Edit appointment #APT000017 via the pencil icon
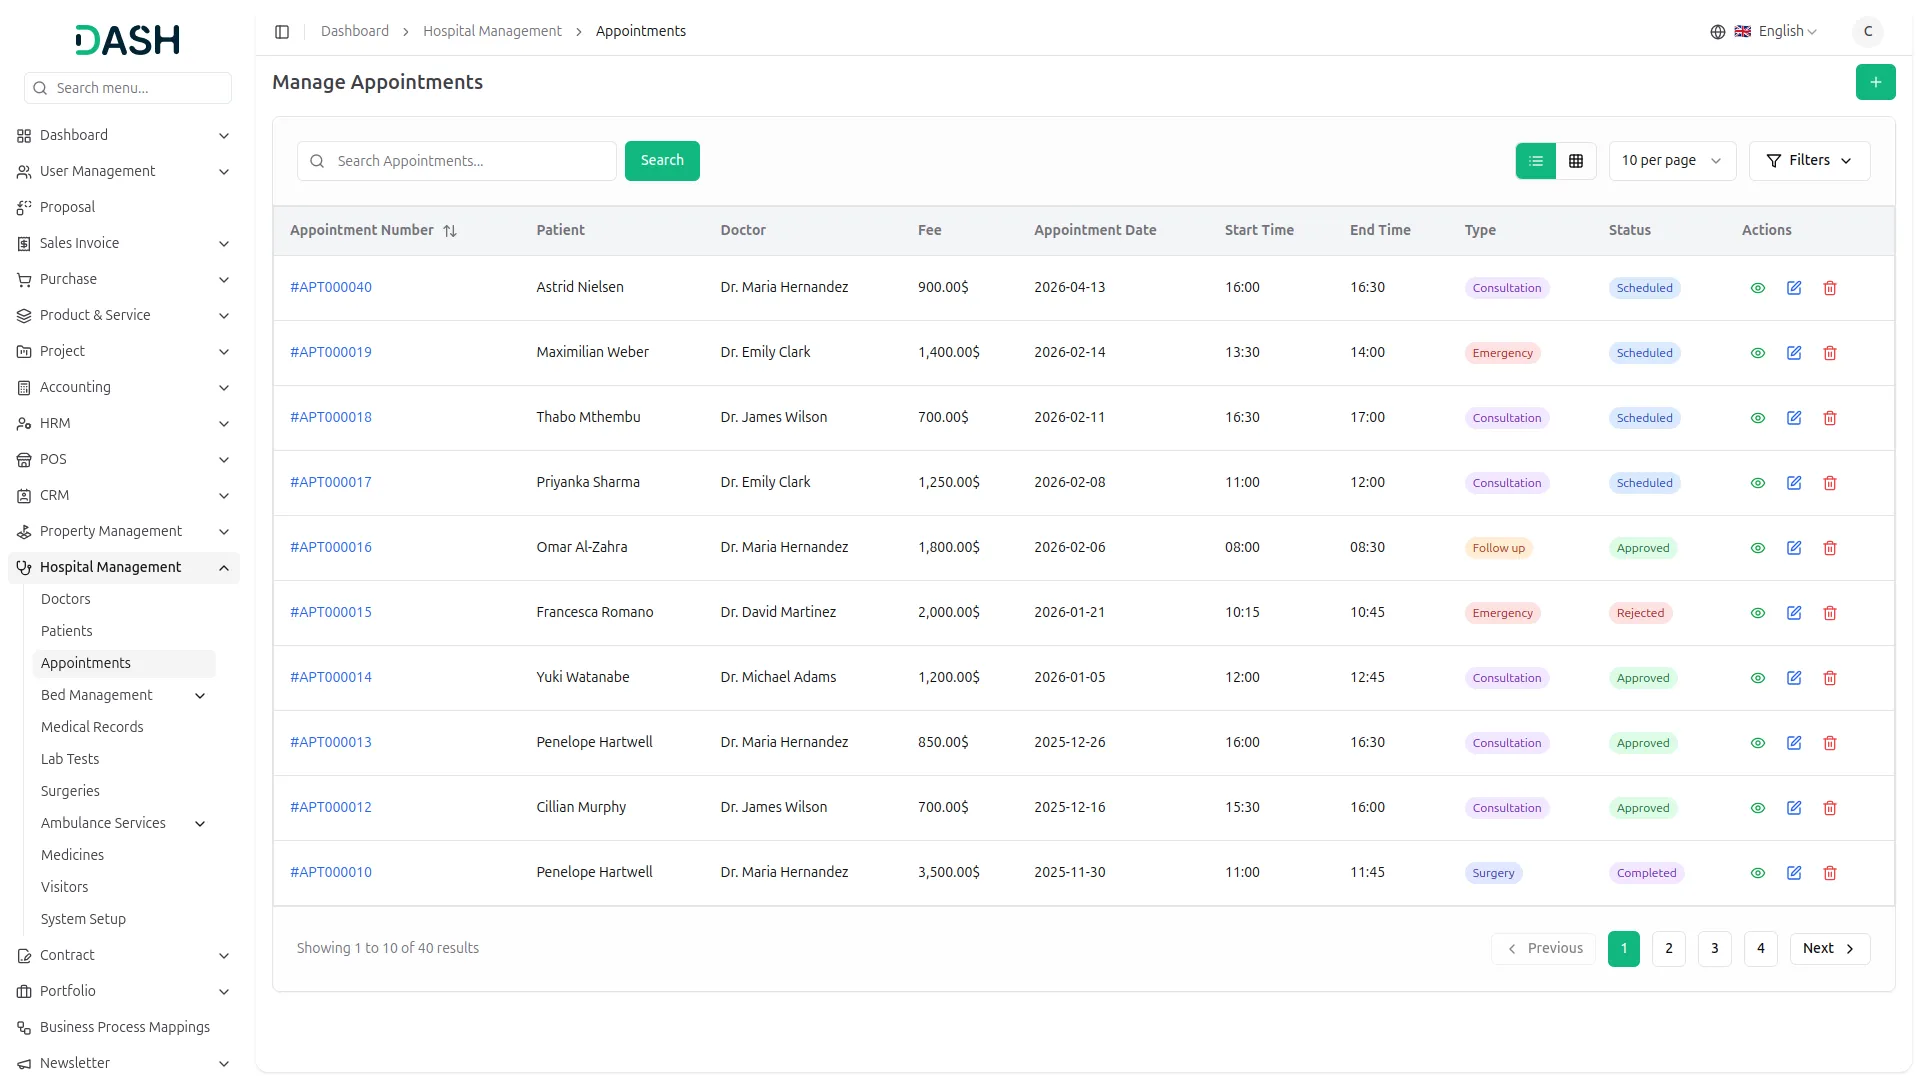The height and width of the screenshot is (1080, 1920). (x=1793, y=483)
